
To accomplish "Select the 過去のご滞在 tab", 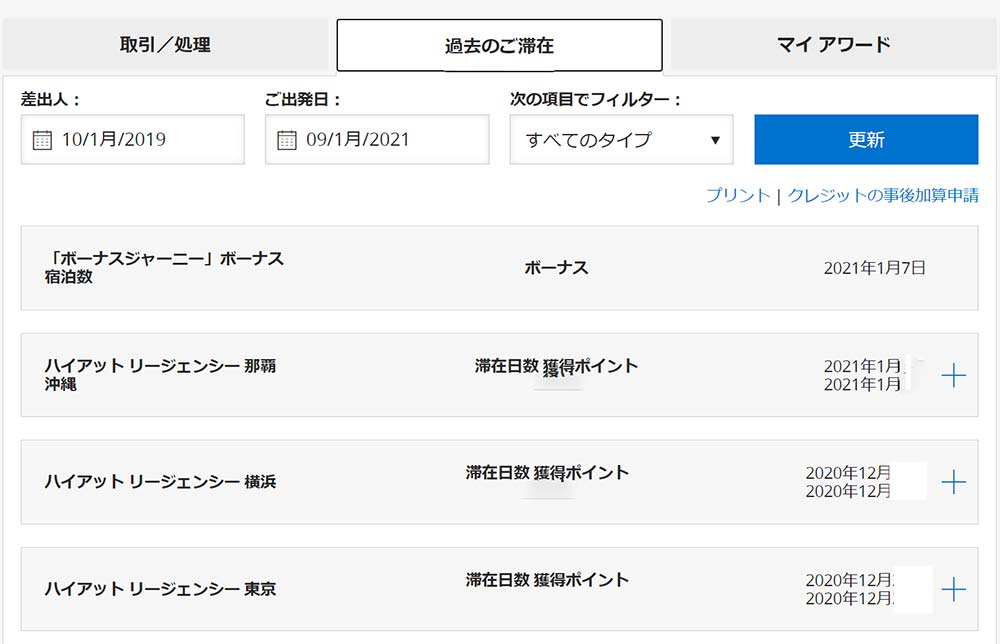I will point(499,46).
